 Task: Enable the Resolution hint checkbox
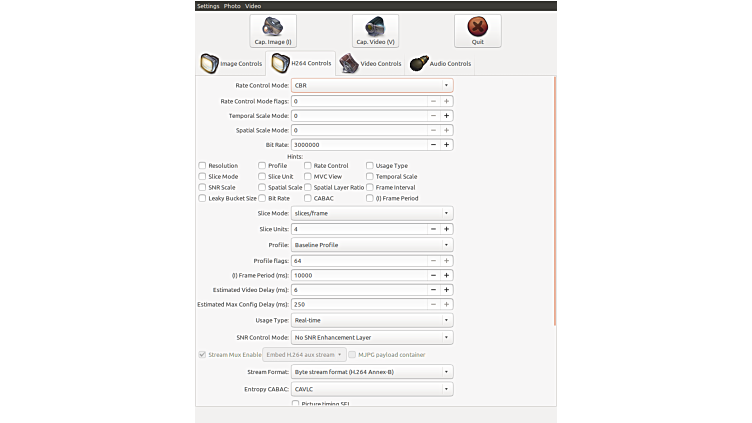(202, 165)
